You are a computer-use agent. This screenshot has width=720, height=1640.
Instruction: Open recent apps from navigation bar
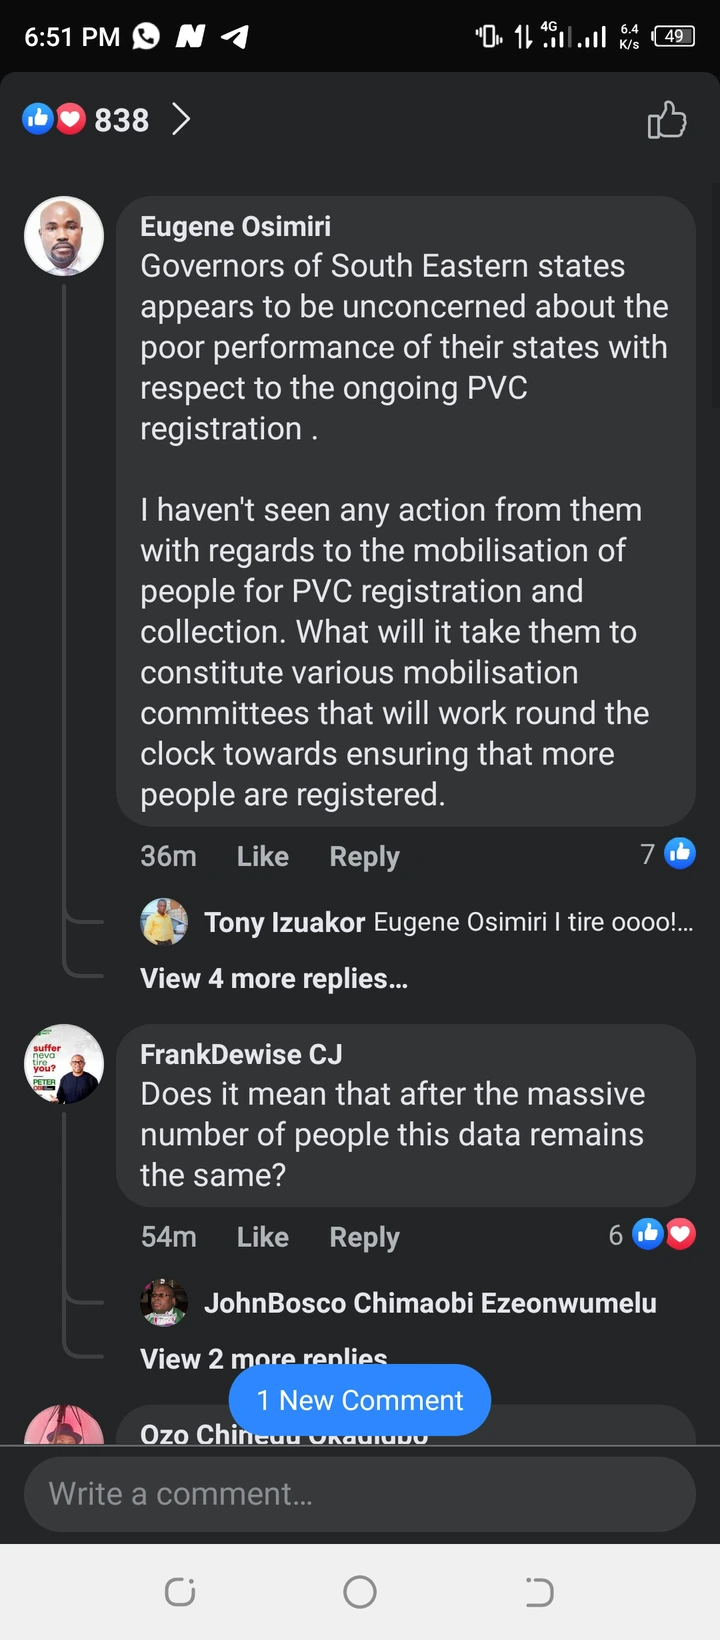click(x=180, y=1592)
